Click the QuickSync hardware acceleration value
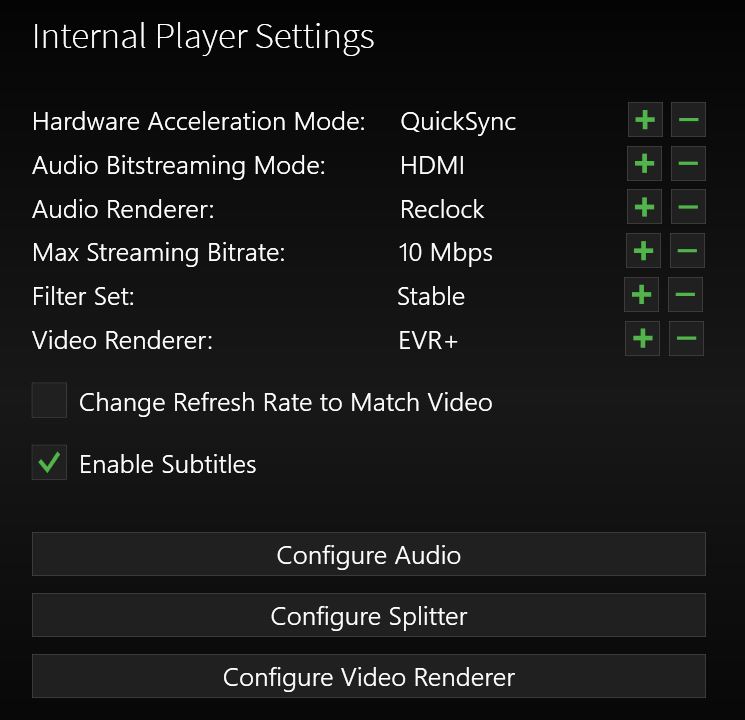Screen dimensions: 745x720 point(458,122)
